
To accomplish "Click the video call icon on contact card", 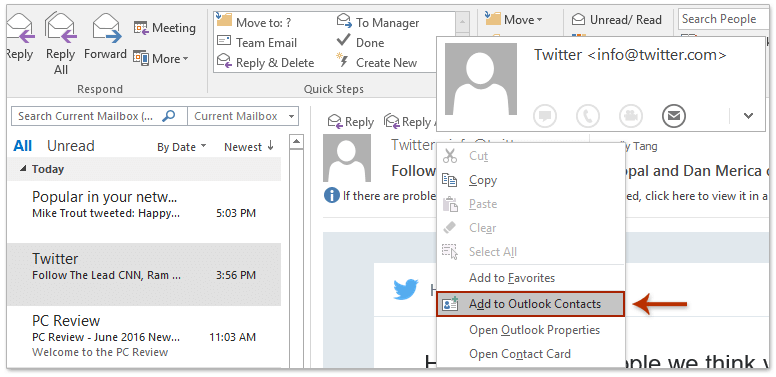I will [x=631, y=116].
